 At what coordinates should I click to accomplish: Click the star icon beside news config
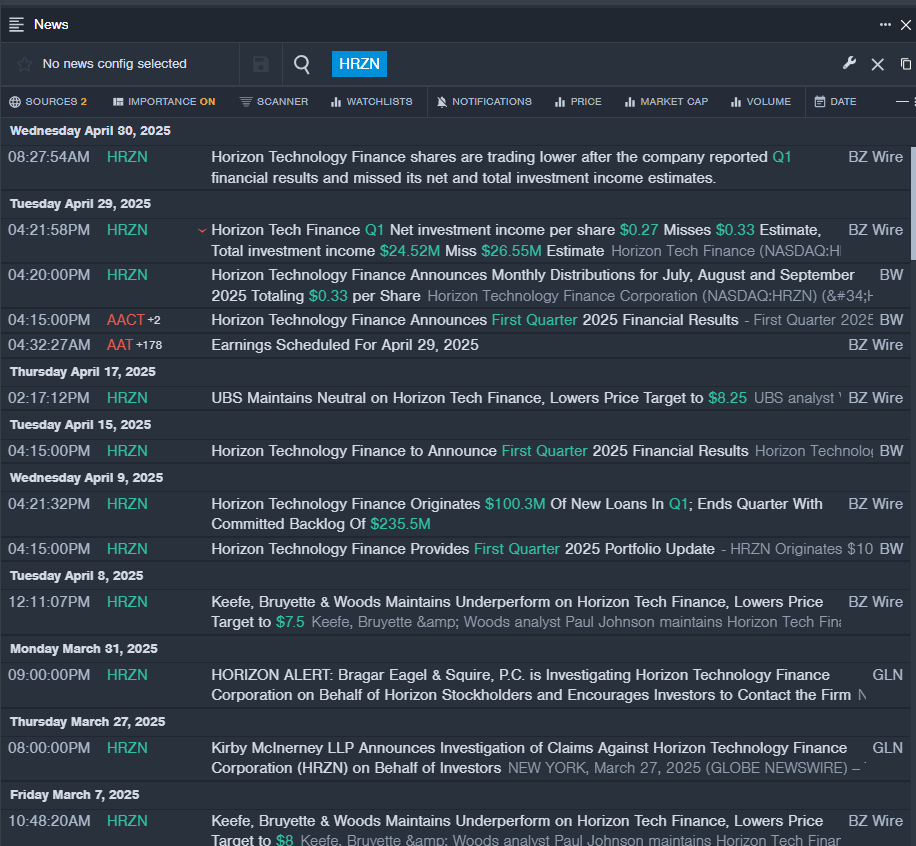[24, 64]
